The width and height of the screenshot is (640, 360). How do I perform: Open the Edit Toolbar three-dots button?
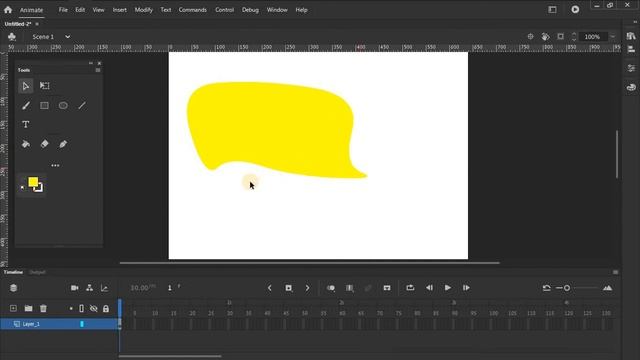(x=55, y=165)
